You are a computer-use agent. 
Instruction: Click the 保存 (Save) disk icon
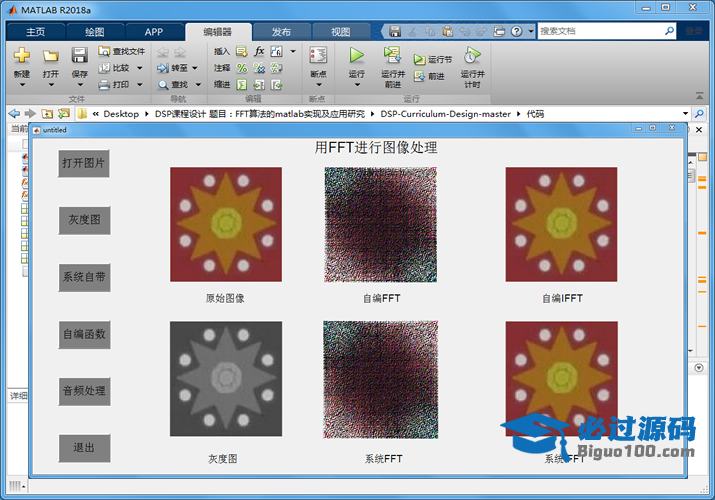(79, 55)
